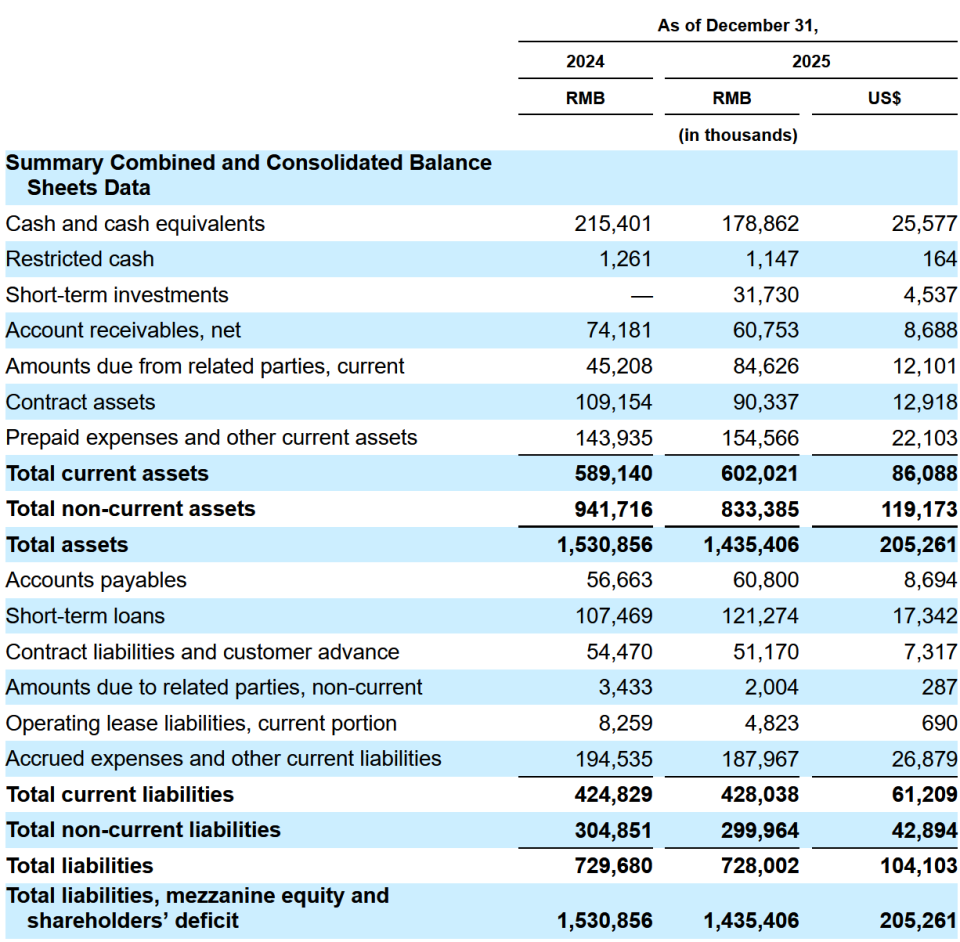Viewport: 960px width, 942px height.
Task: Select Contract assets 2025 RMB value 90,337
Action: tap(766, 402)
